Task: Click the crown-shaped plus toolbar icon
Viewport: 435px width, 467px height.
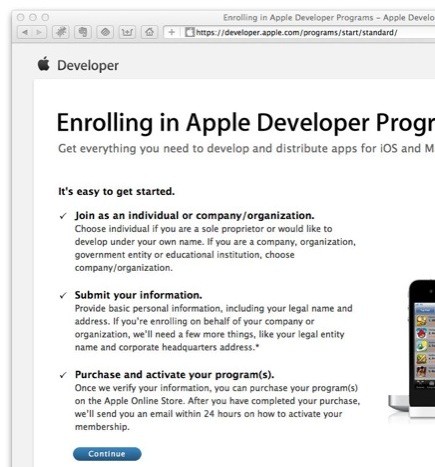Action: pos(127,32)
